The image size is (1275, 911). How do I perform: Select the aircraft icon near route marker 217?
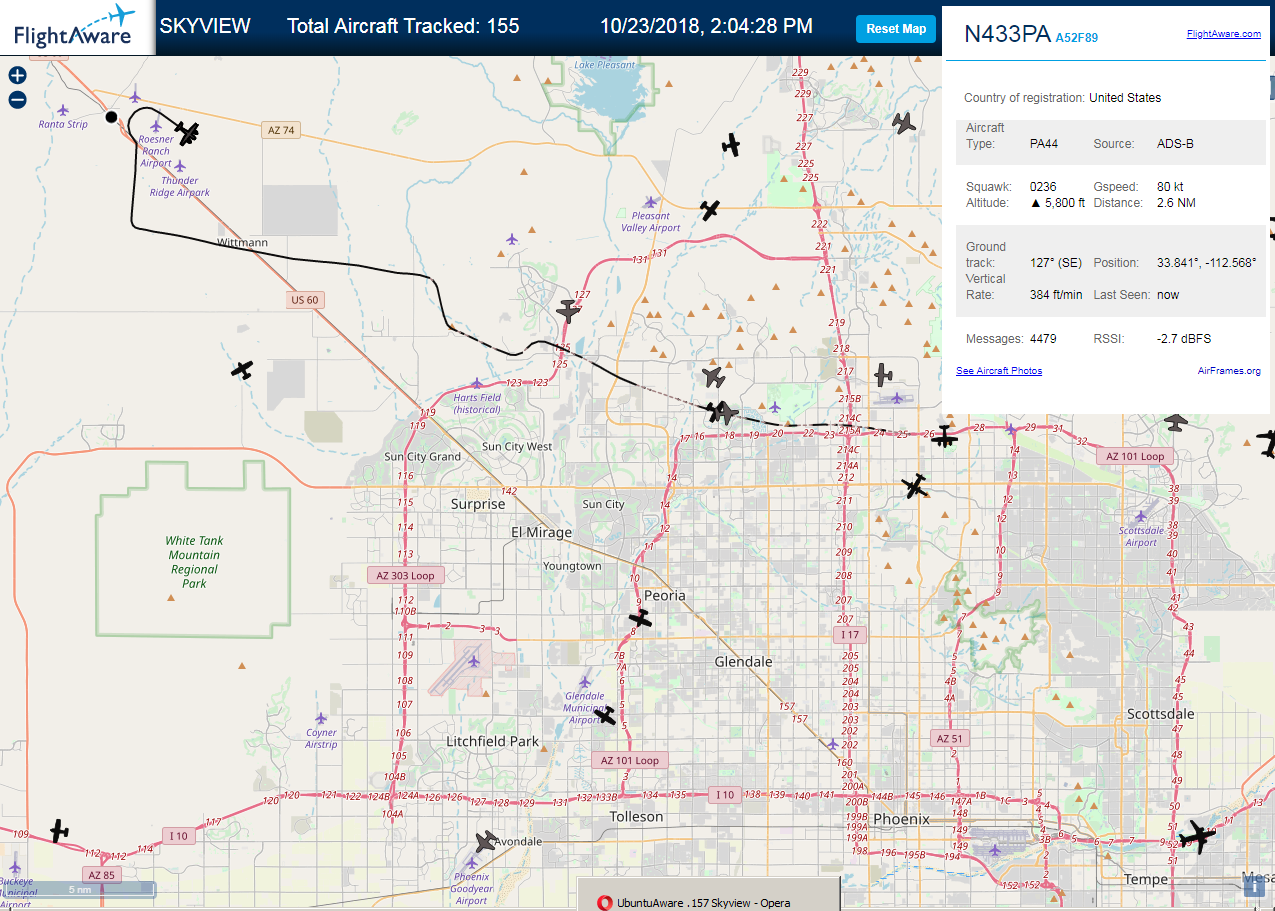pyautogui.click(x=882, y=375)
